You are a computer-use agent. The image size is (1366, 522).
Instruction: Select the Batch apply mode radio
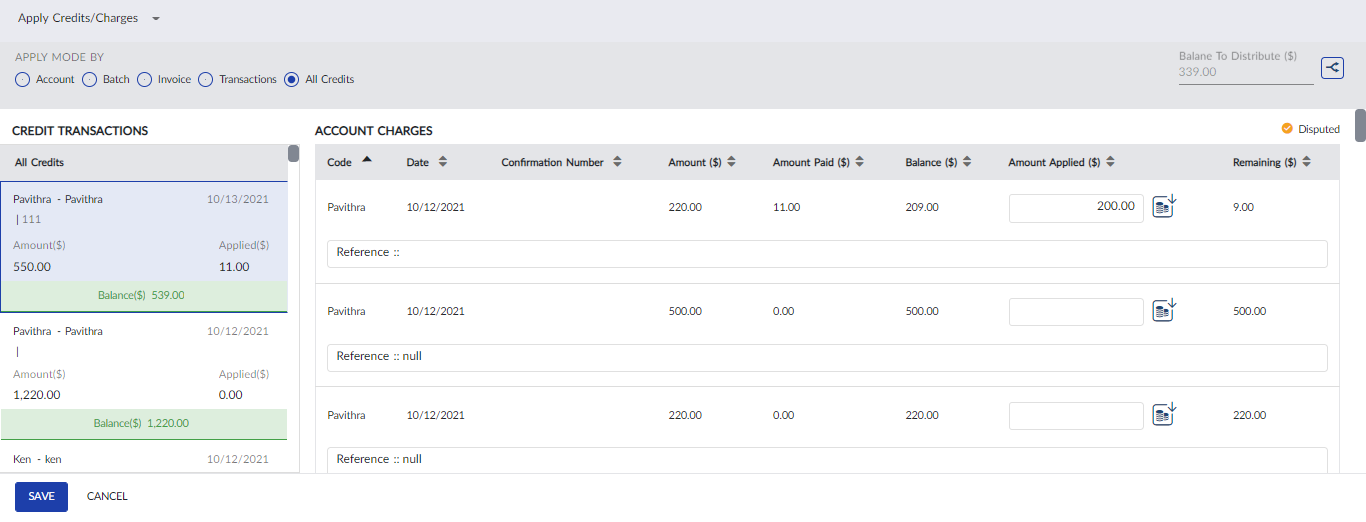[89, 79]
